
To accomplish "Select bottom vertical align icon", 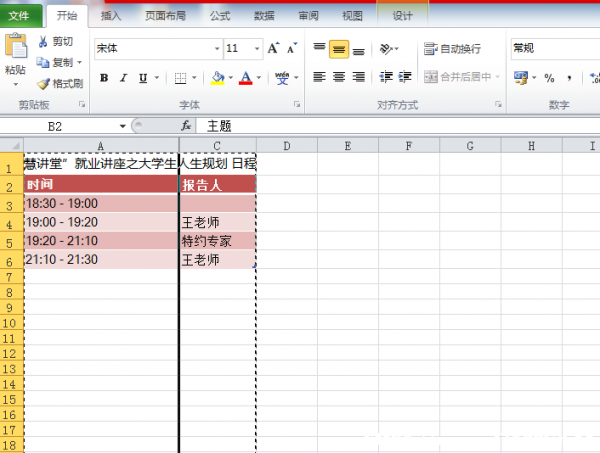I will pos(359,49).
